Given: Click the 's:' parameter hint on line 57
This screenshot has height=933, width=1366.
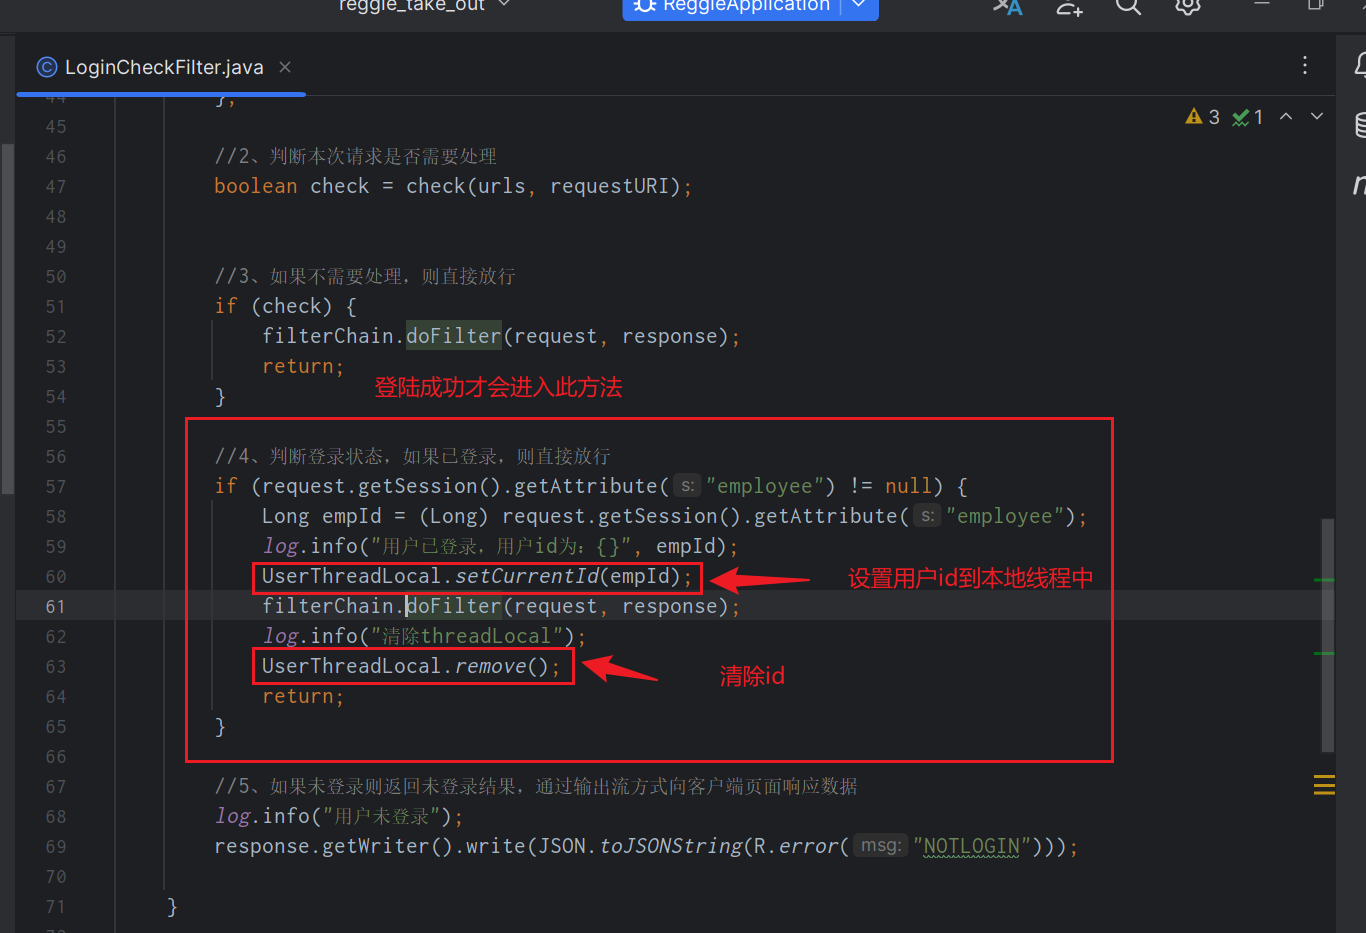Looking at the screenshot, I should coord(687,486).
